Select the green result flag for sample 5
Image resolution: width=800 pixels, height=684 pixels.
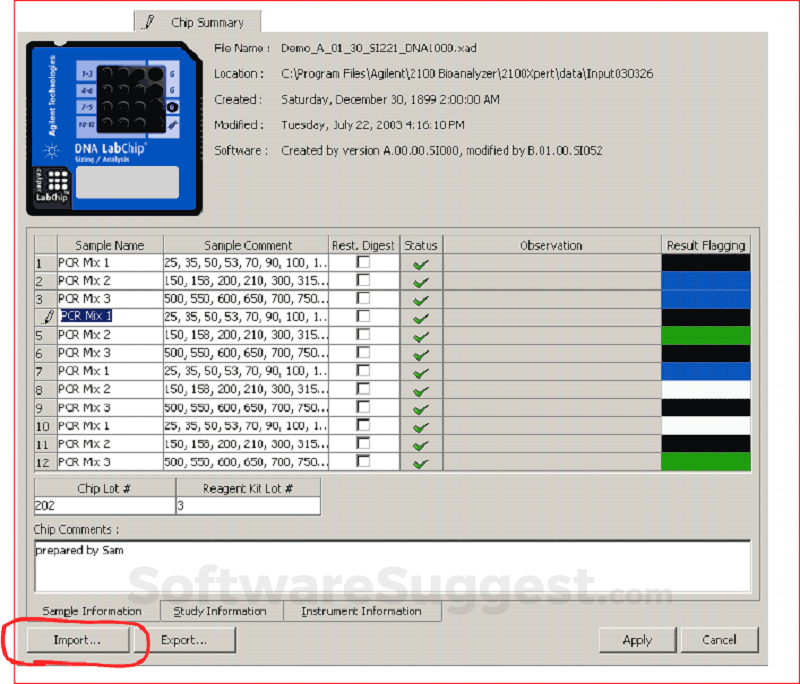pyautogui.click(x=706, y=335)
